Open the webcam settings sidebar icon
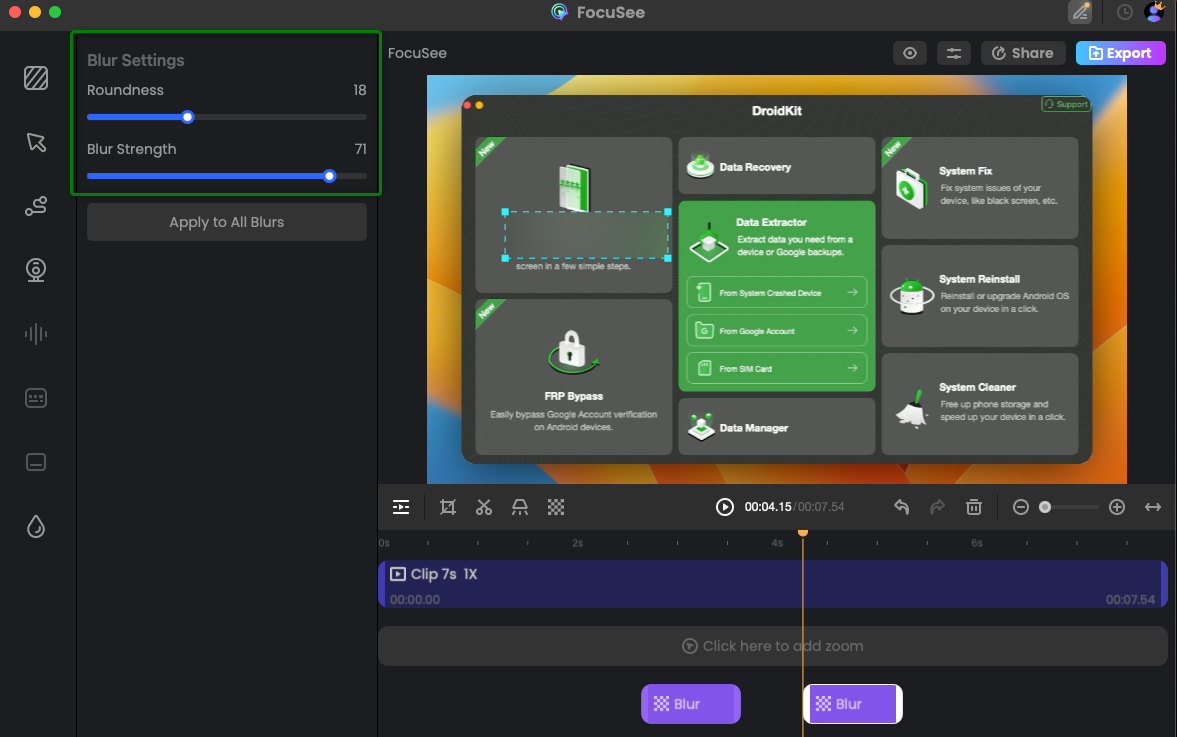The height and width of the screenshot is (737, 1177). coord(36,269)
